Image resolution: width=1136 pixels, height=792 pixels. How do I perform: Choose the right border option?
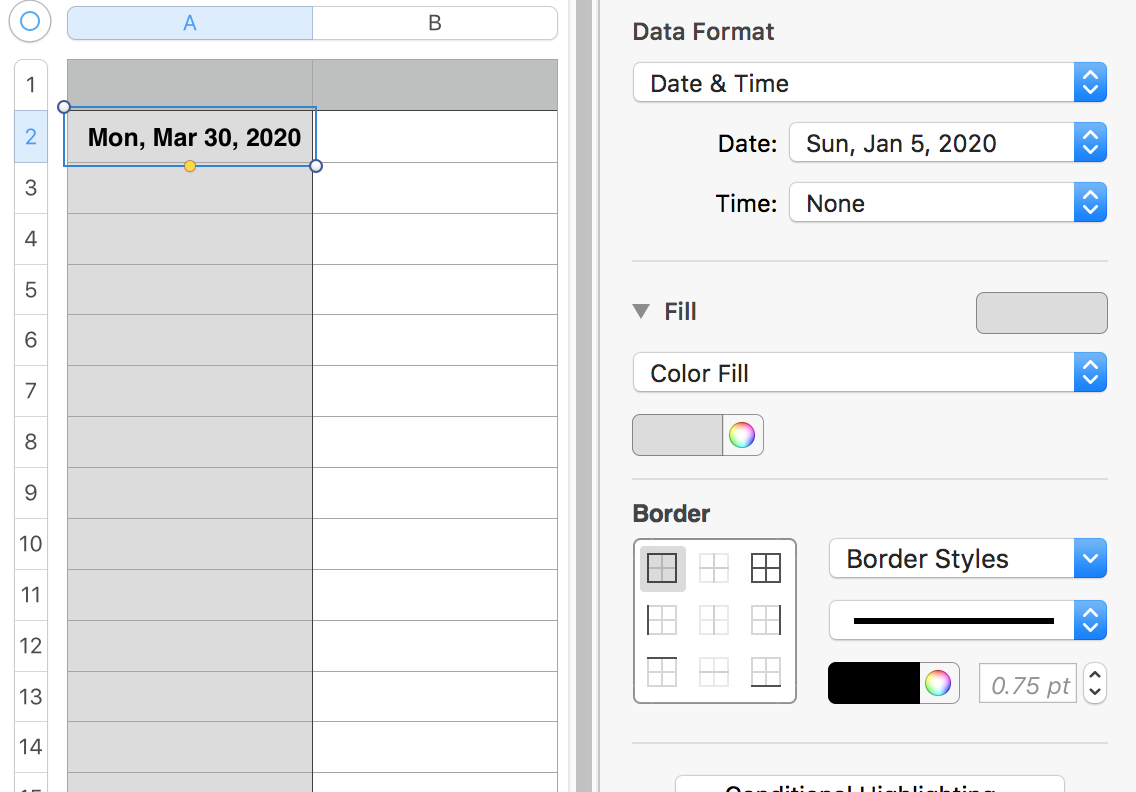point(766,620)
